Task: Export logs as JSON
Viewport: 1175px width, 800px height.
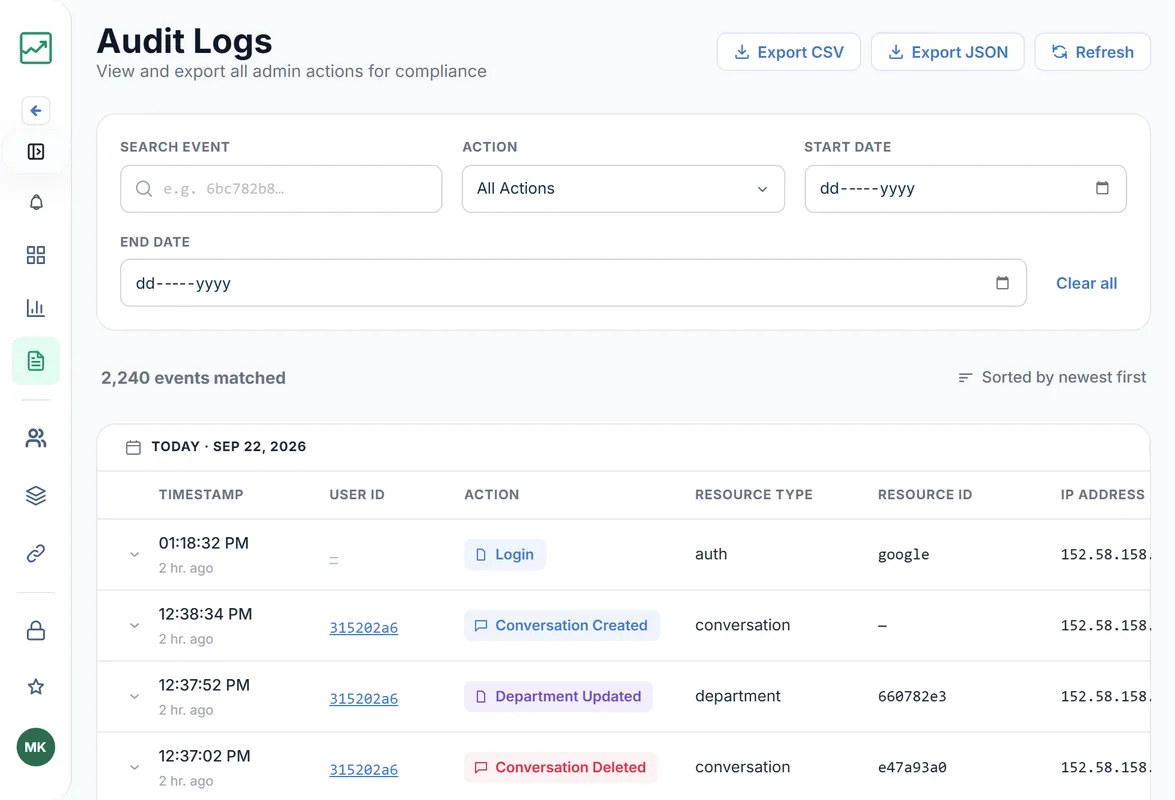Action: (947, 52)
